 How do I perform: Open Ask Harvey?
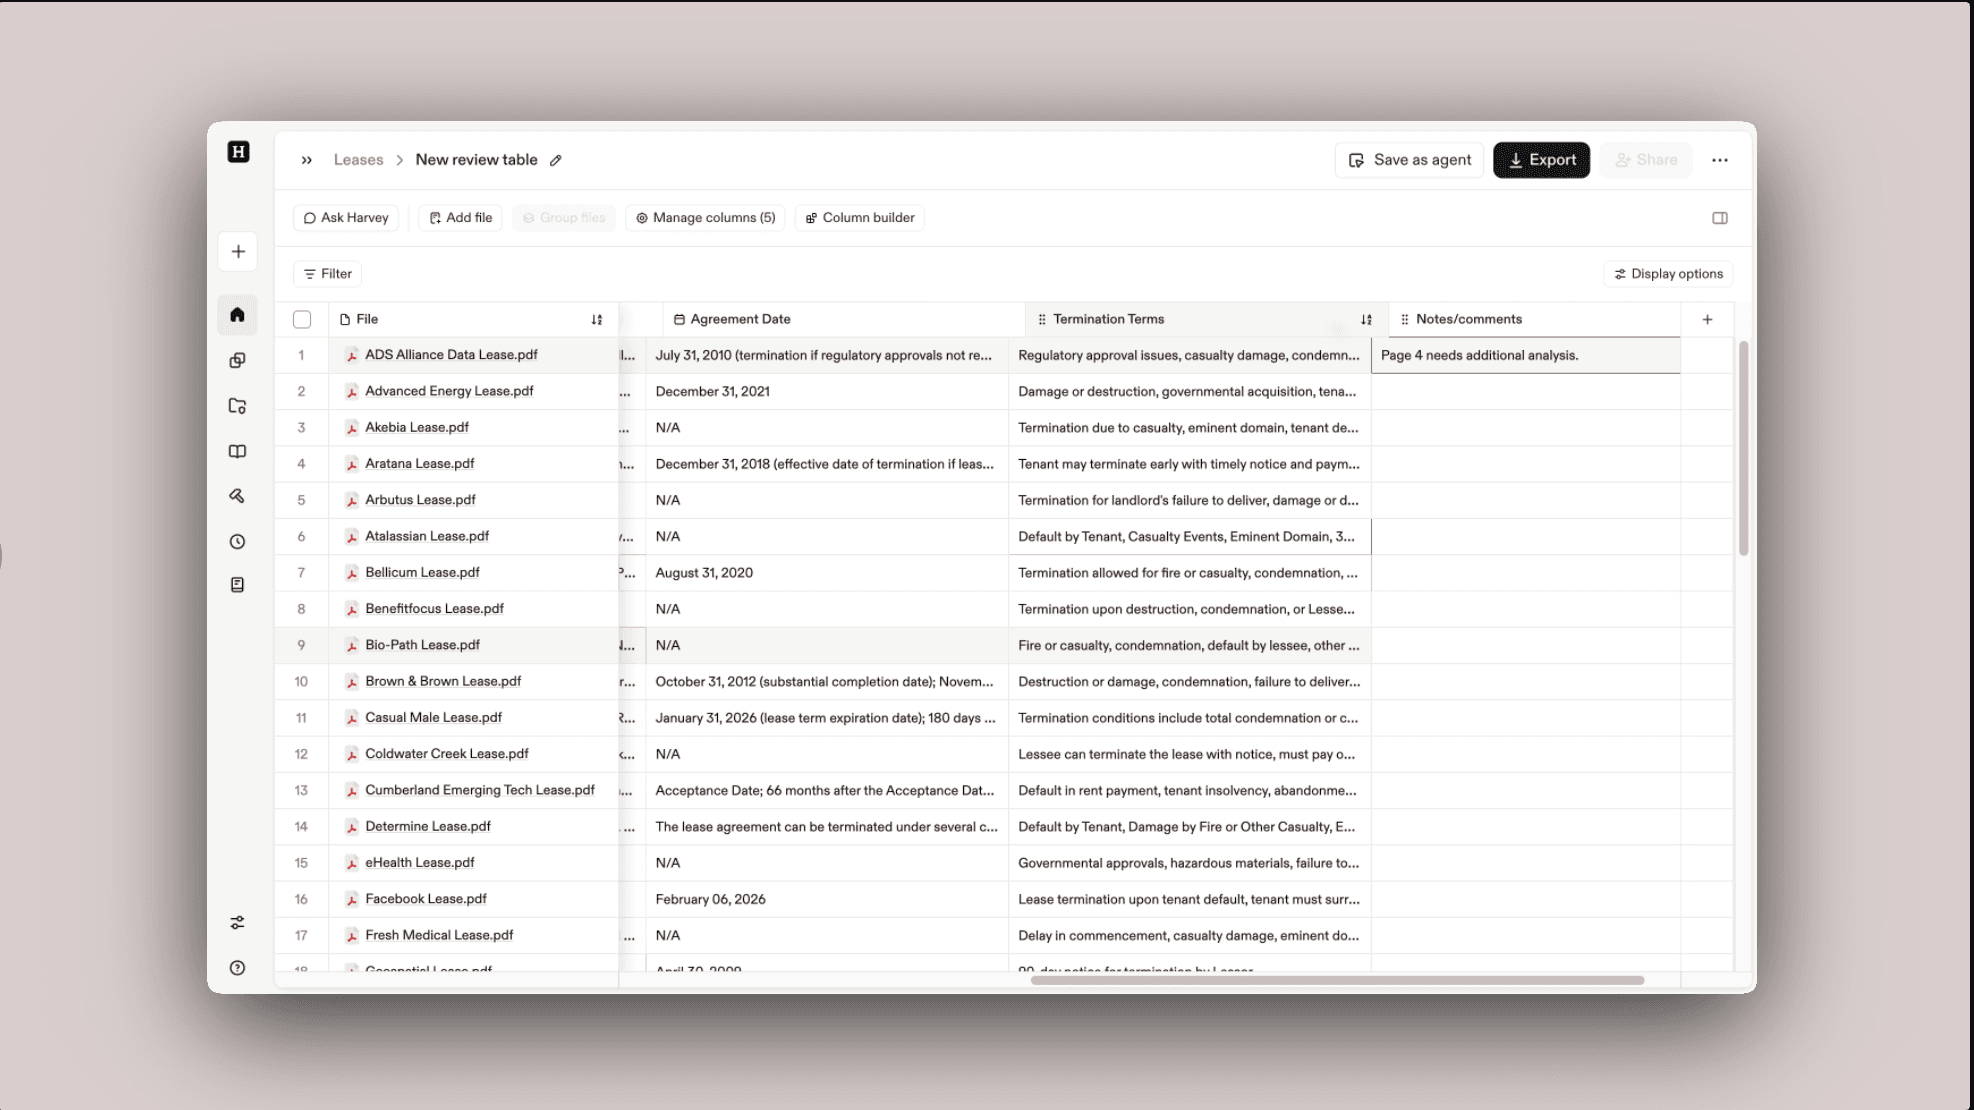click(346, 218)
